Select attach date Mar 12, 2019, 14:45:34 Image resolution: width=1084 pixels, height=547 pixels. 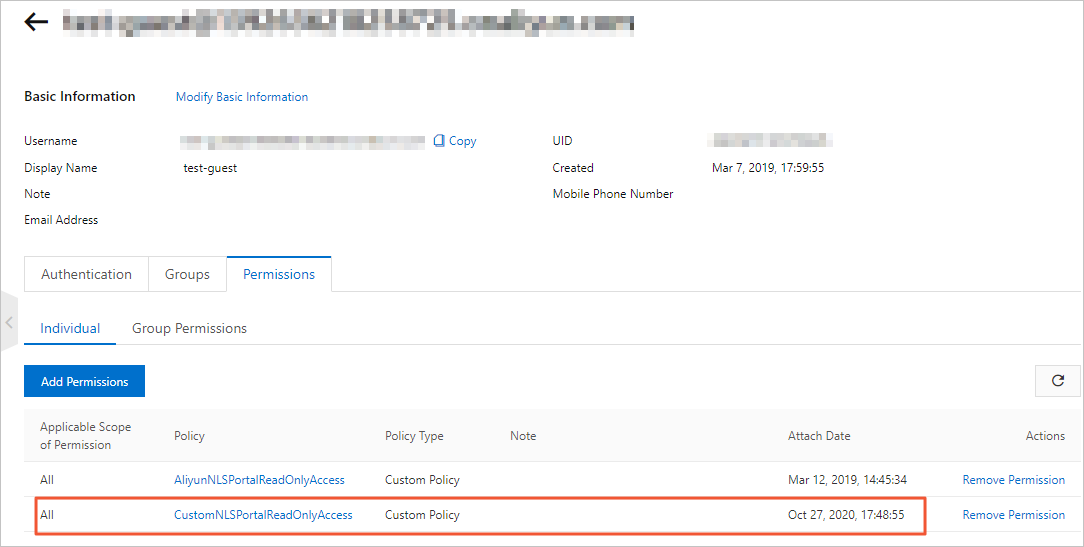(x=848, y=480)
